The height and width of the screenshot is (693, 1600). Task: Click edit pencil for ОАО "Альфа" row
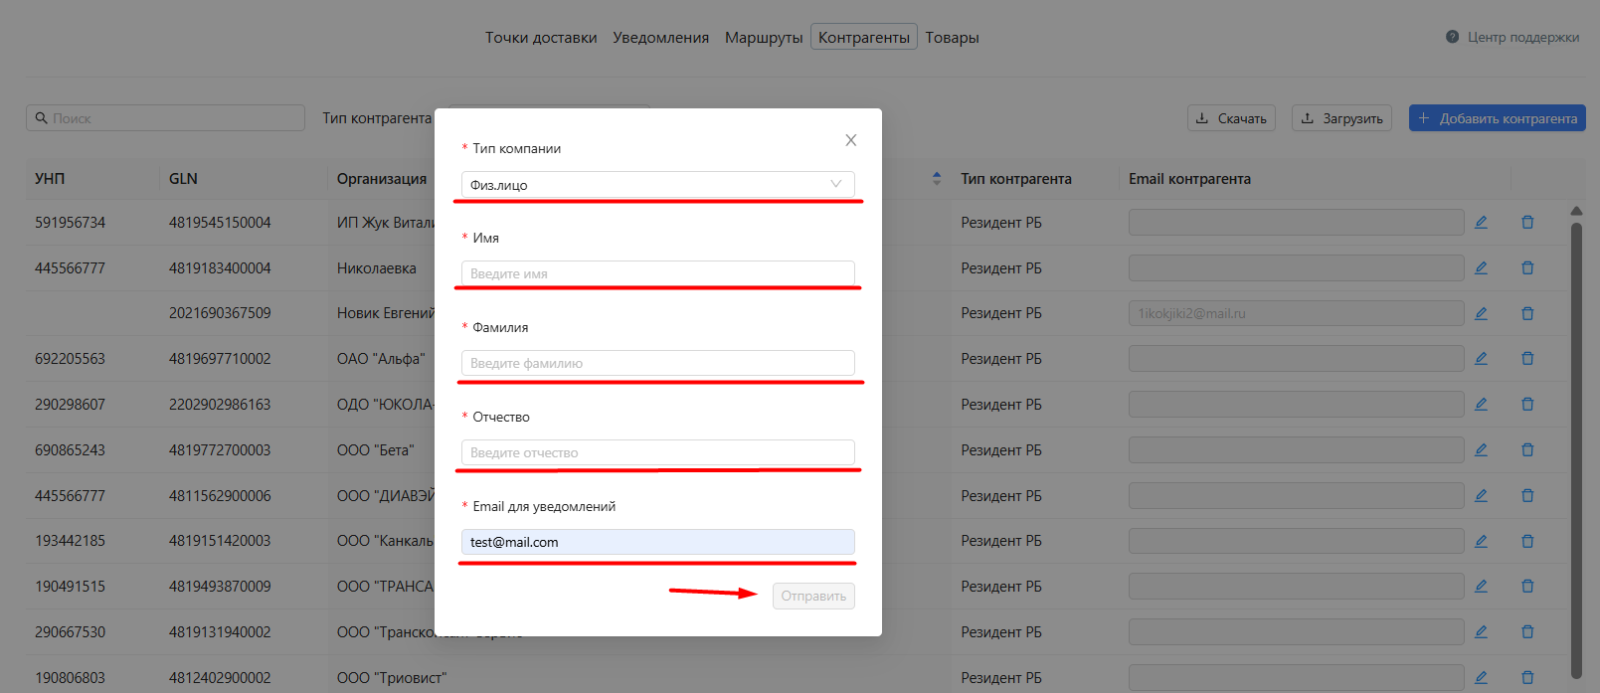[1481, 358]
